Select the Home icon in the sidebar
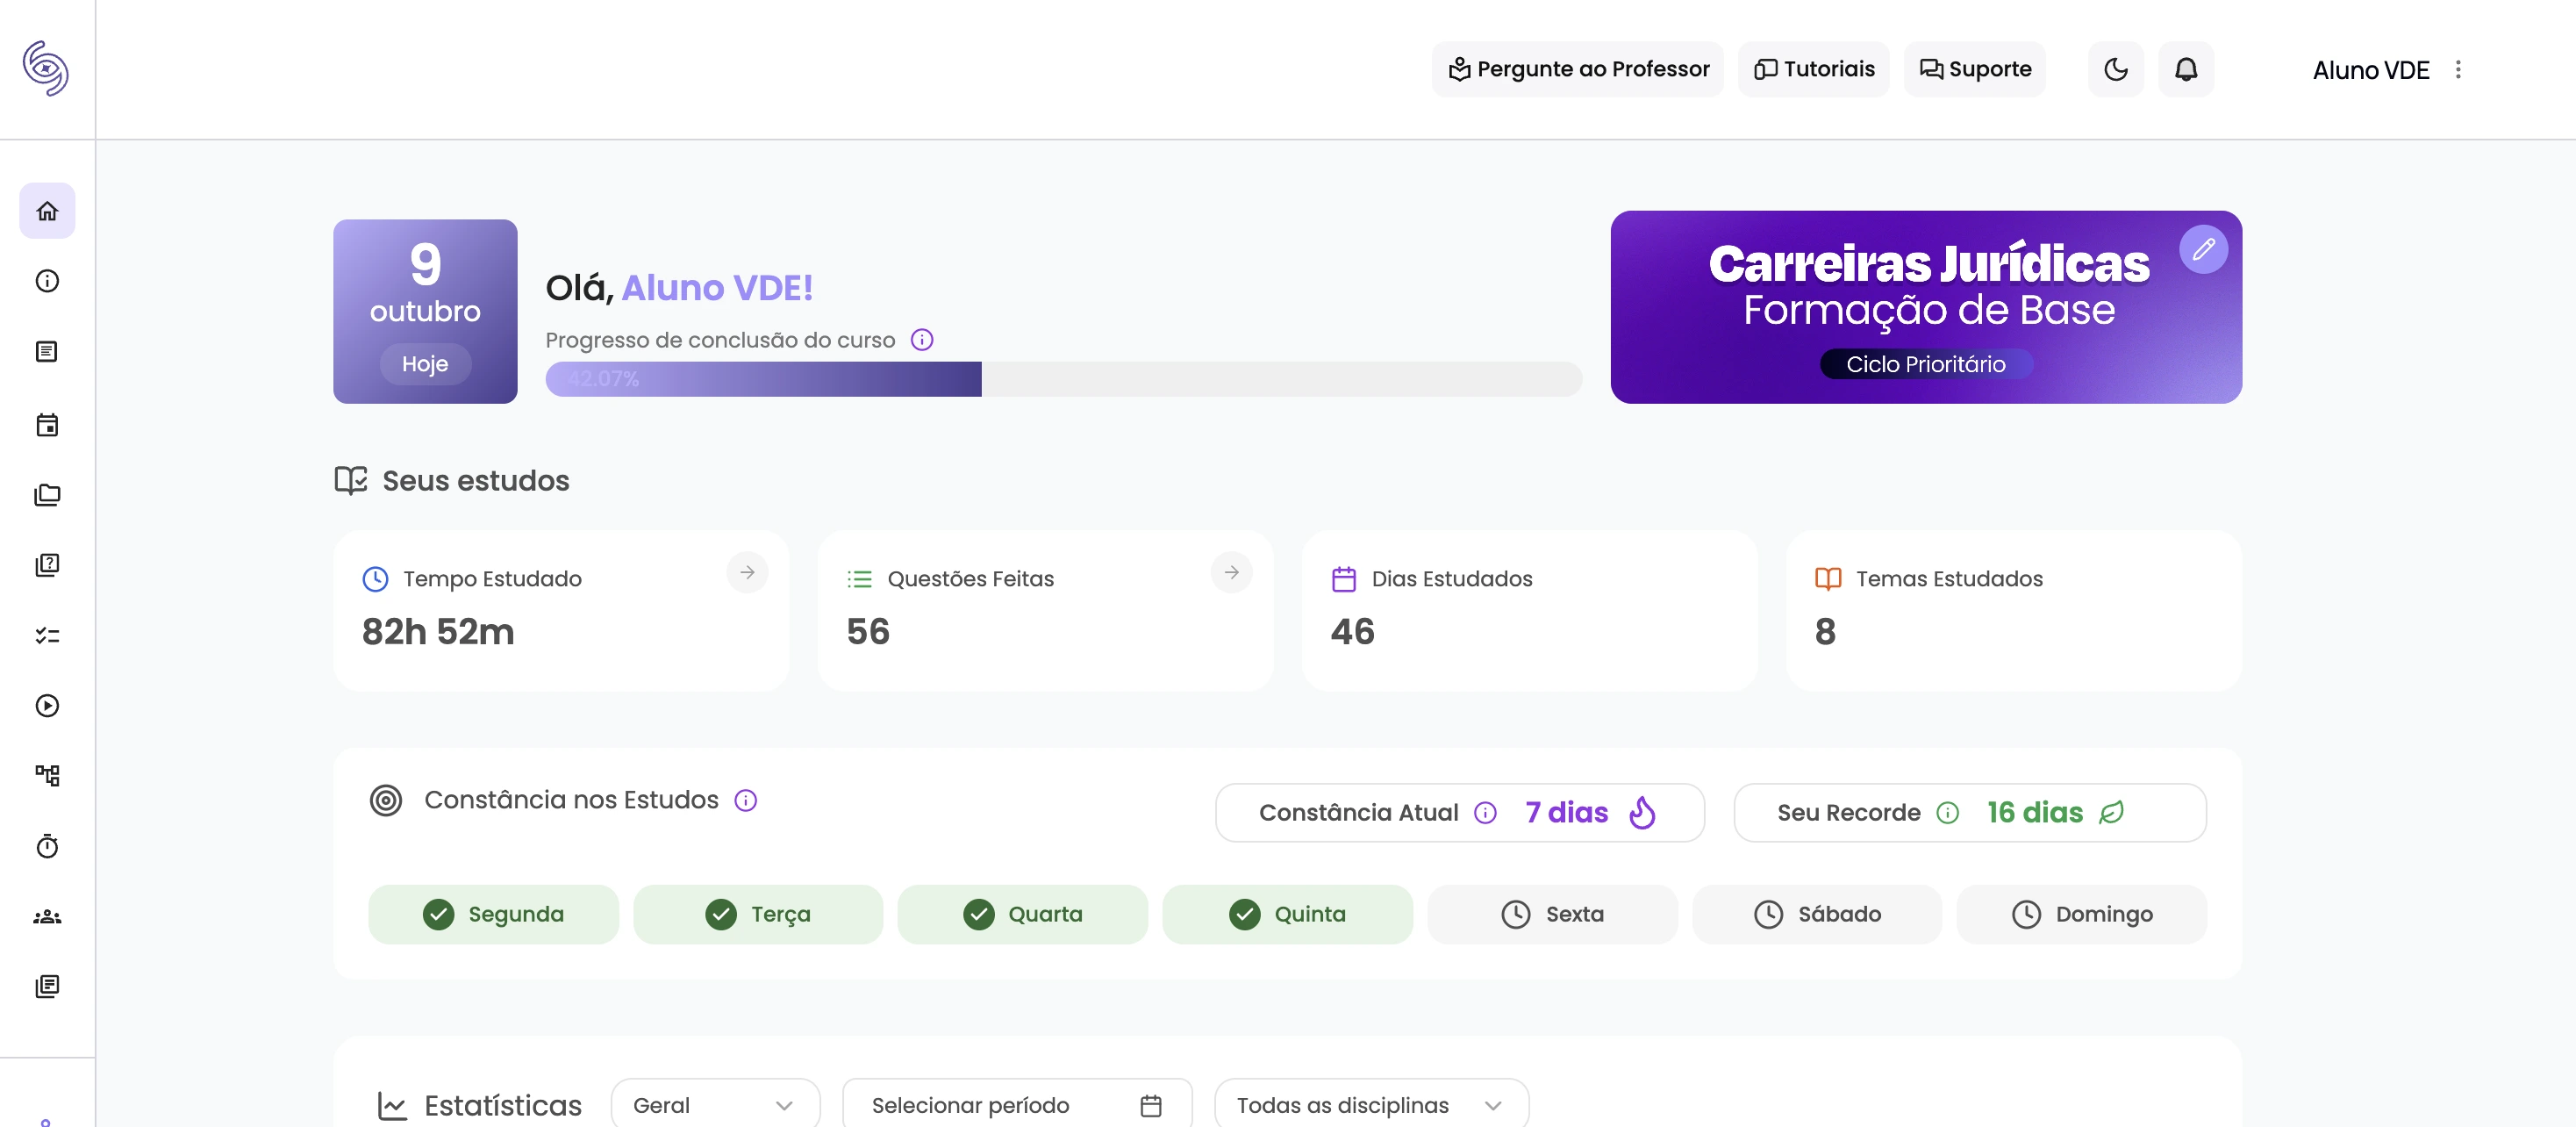Screen dimensions: 2576x1127 [x=47, y=211]
